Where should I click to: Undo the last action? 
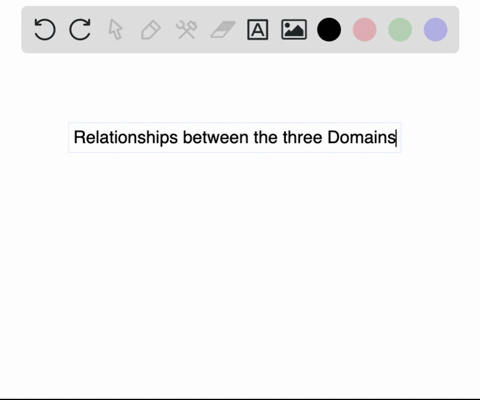tap(45, 30)
